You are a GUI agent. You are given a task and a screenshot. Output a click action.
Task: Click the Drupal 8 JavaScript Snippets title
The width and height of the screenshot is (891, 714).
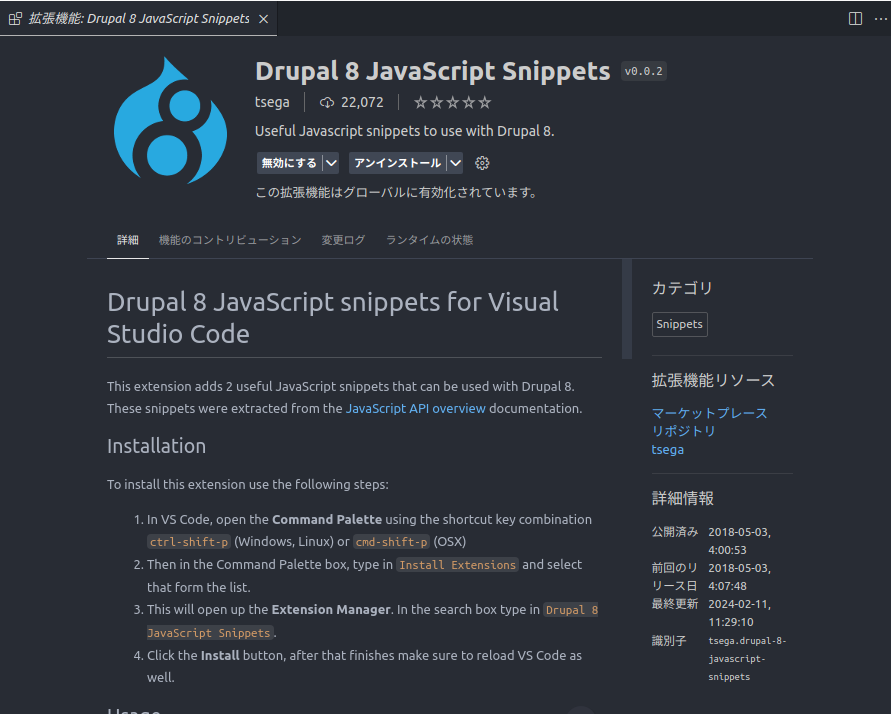click(x=432, y=71)
